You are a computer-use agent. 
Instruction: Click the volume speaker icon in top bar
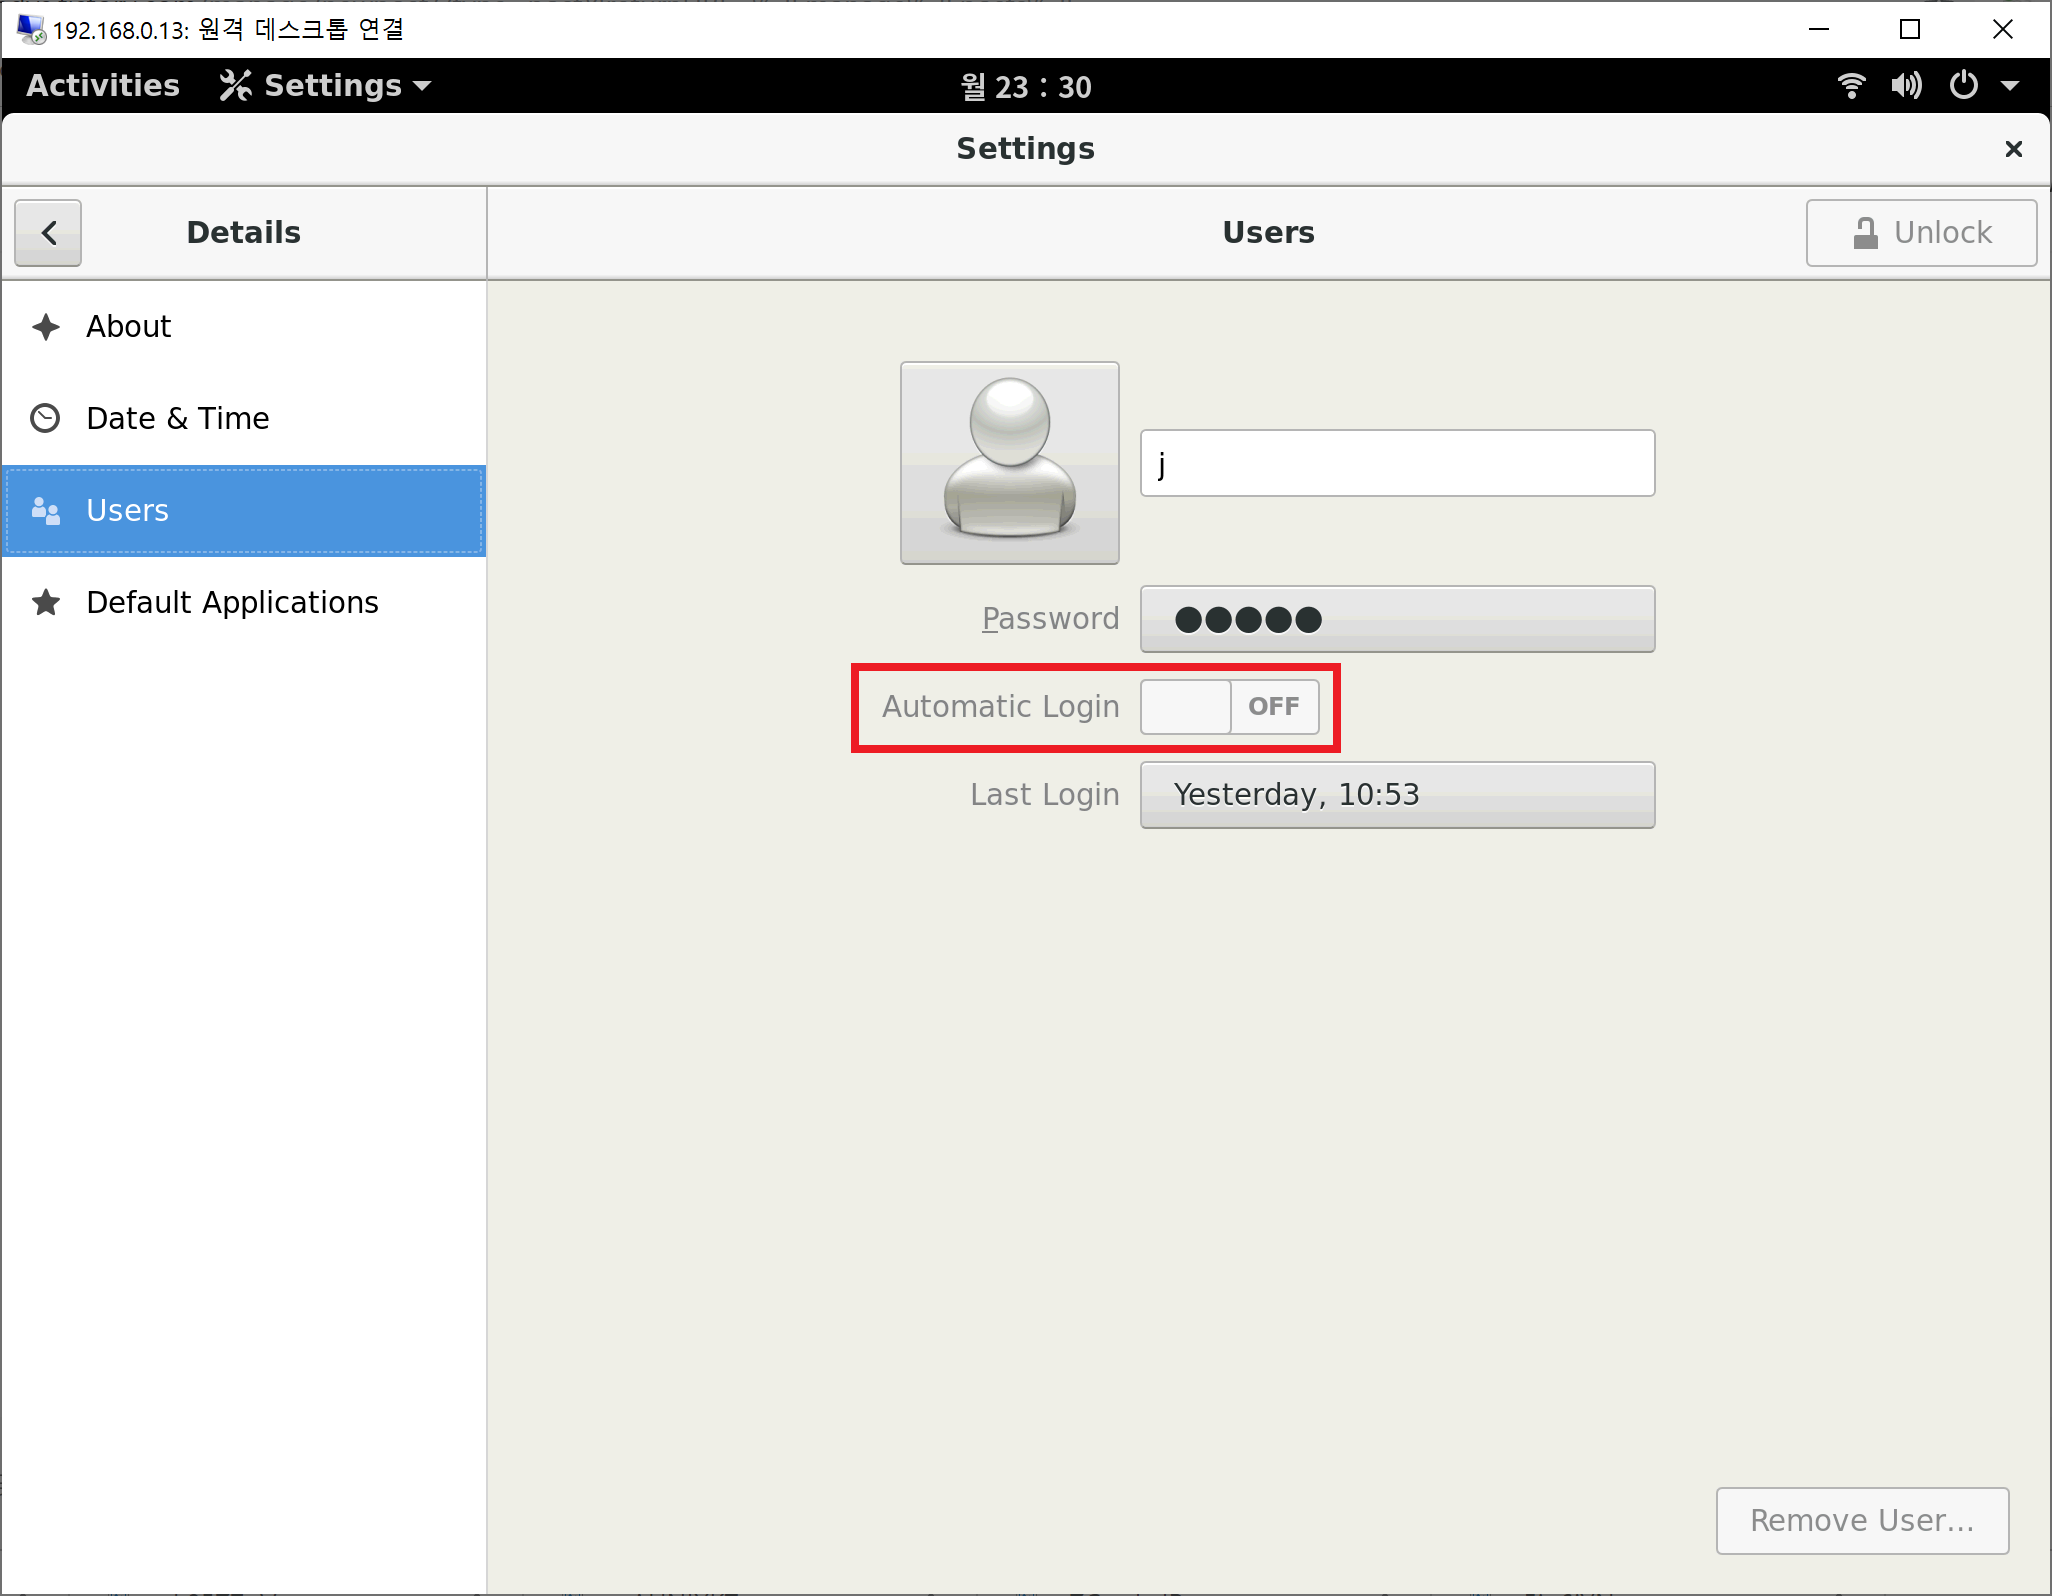[1906, 86]
